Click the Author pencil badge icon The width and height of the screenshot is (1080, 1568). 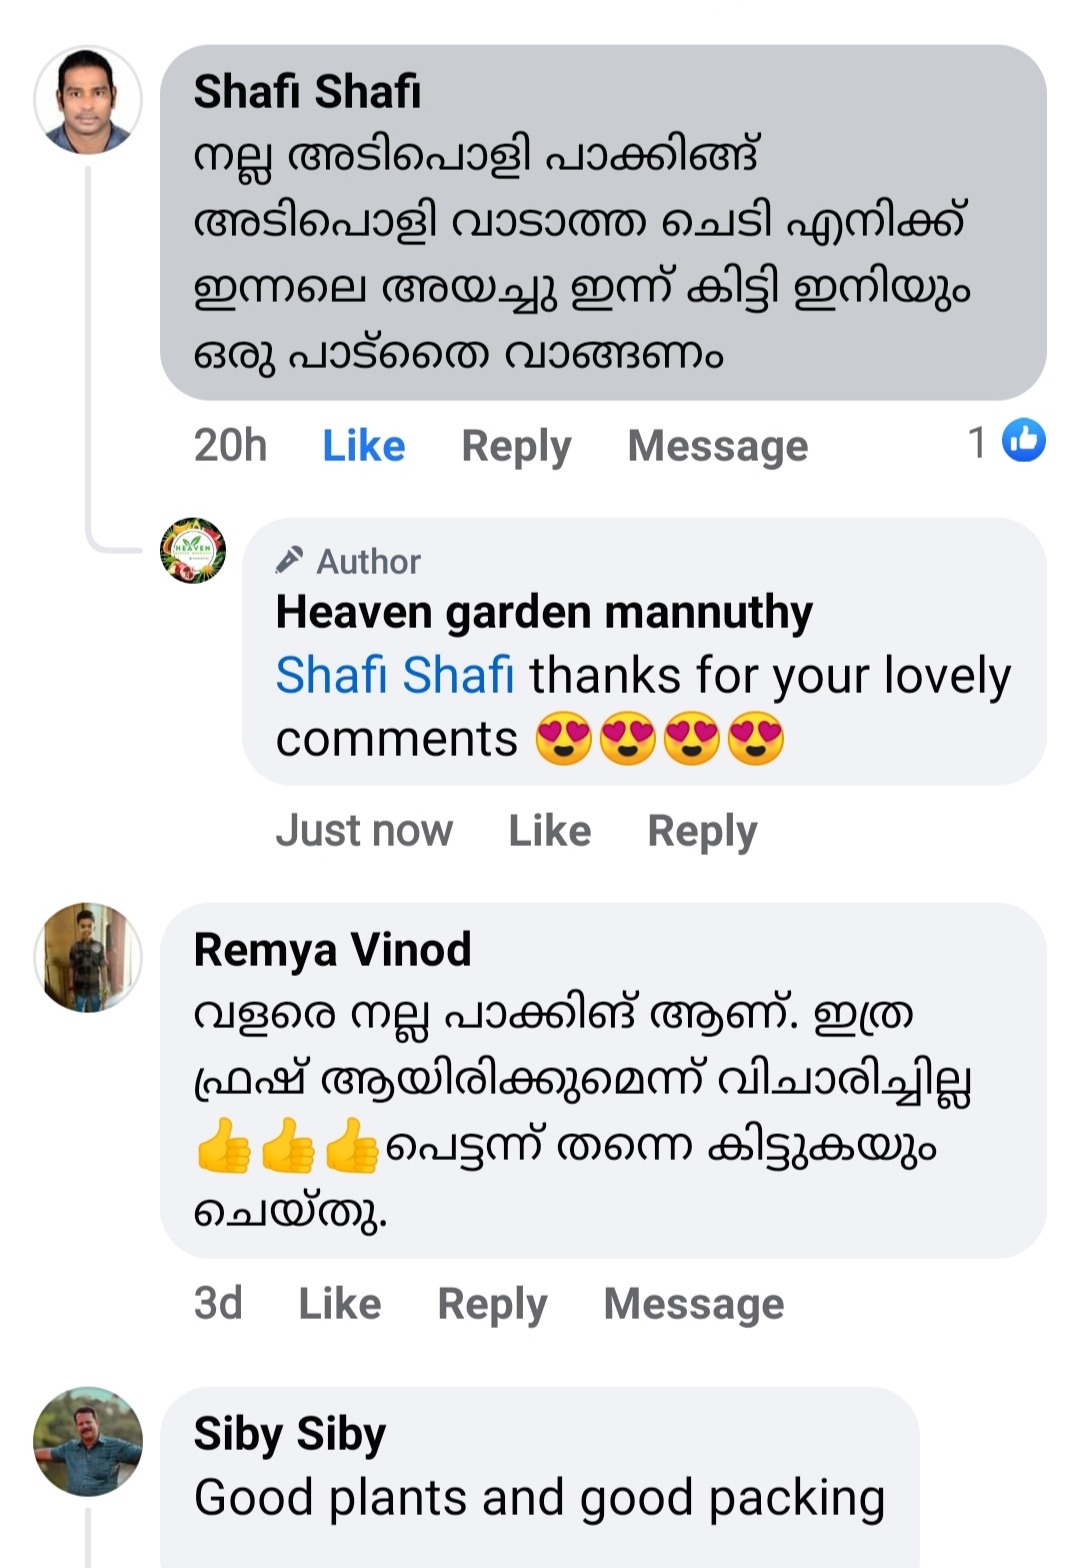click(289, 560)
